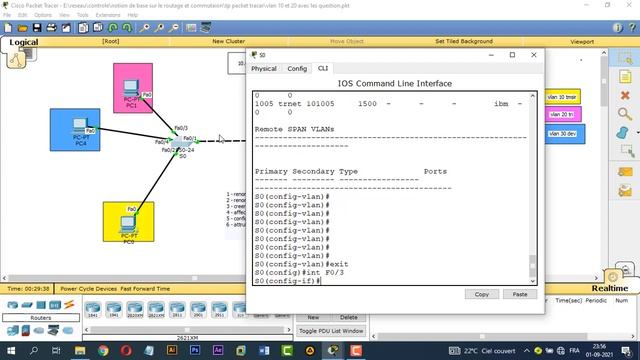The width and height of the screenshot is (640, 360).
Task: Select the Inspect magnifier tool
Action: (625, 114)
